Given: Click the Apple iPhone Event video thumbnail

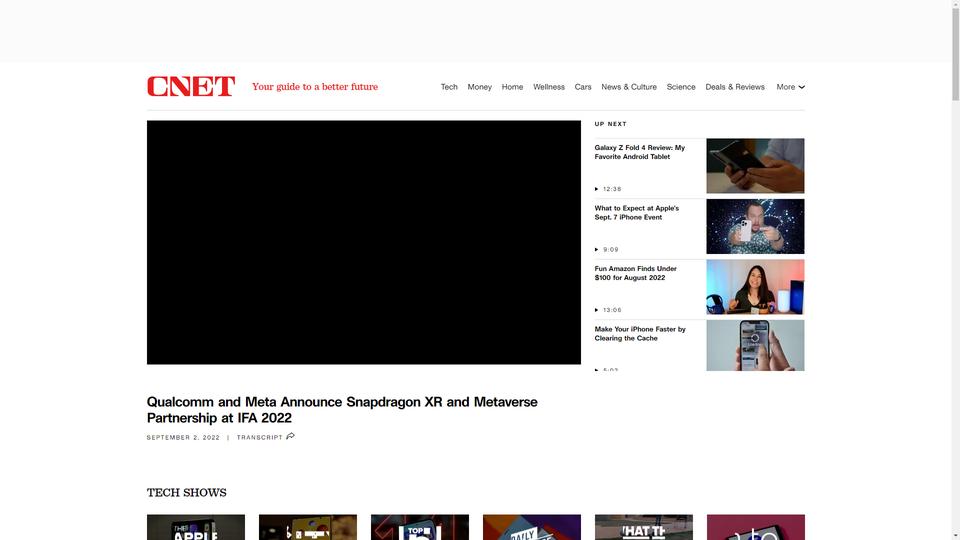Looking at the screenshot, I should tap(756, 227).
